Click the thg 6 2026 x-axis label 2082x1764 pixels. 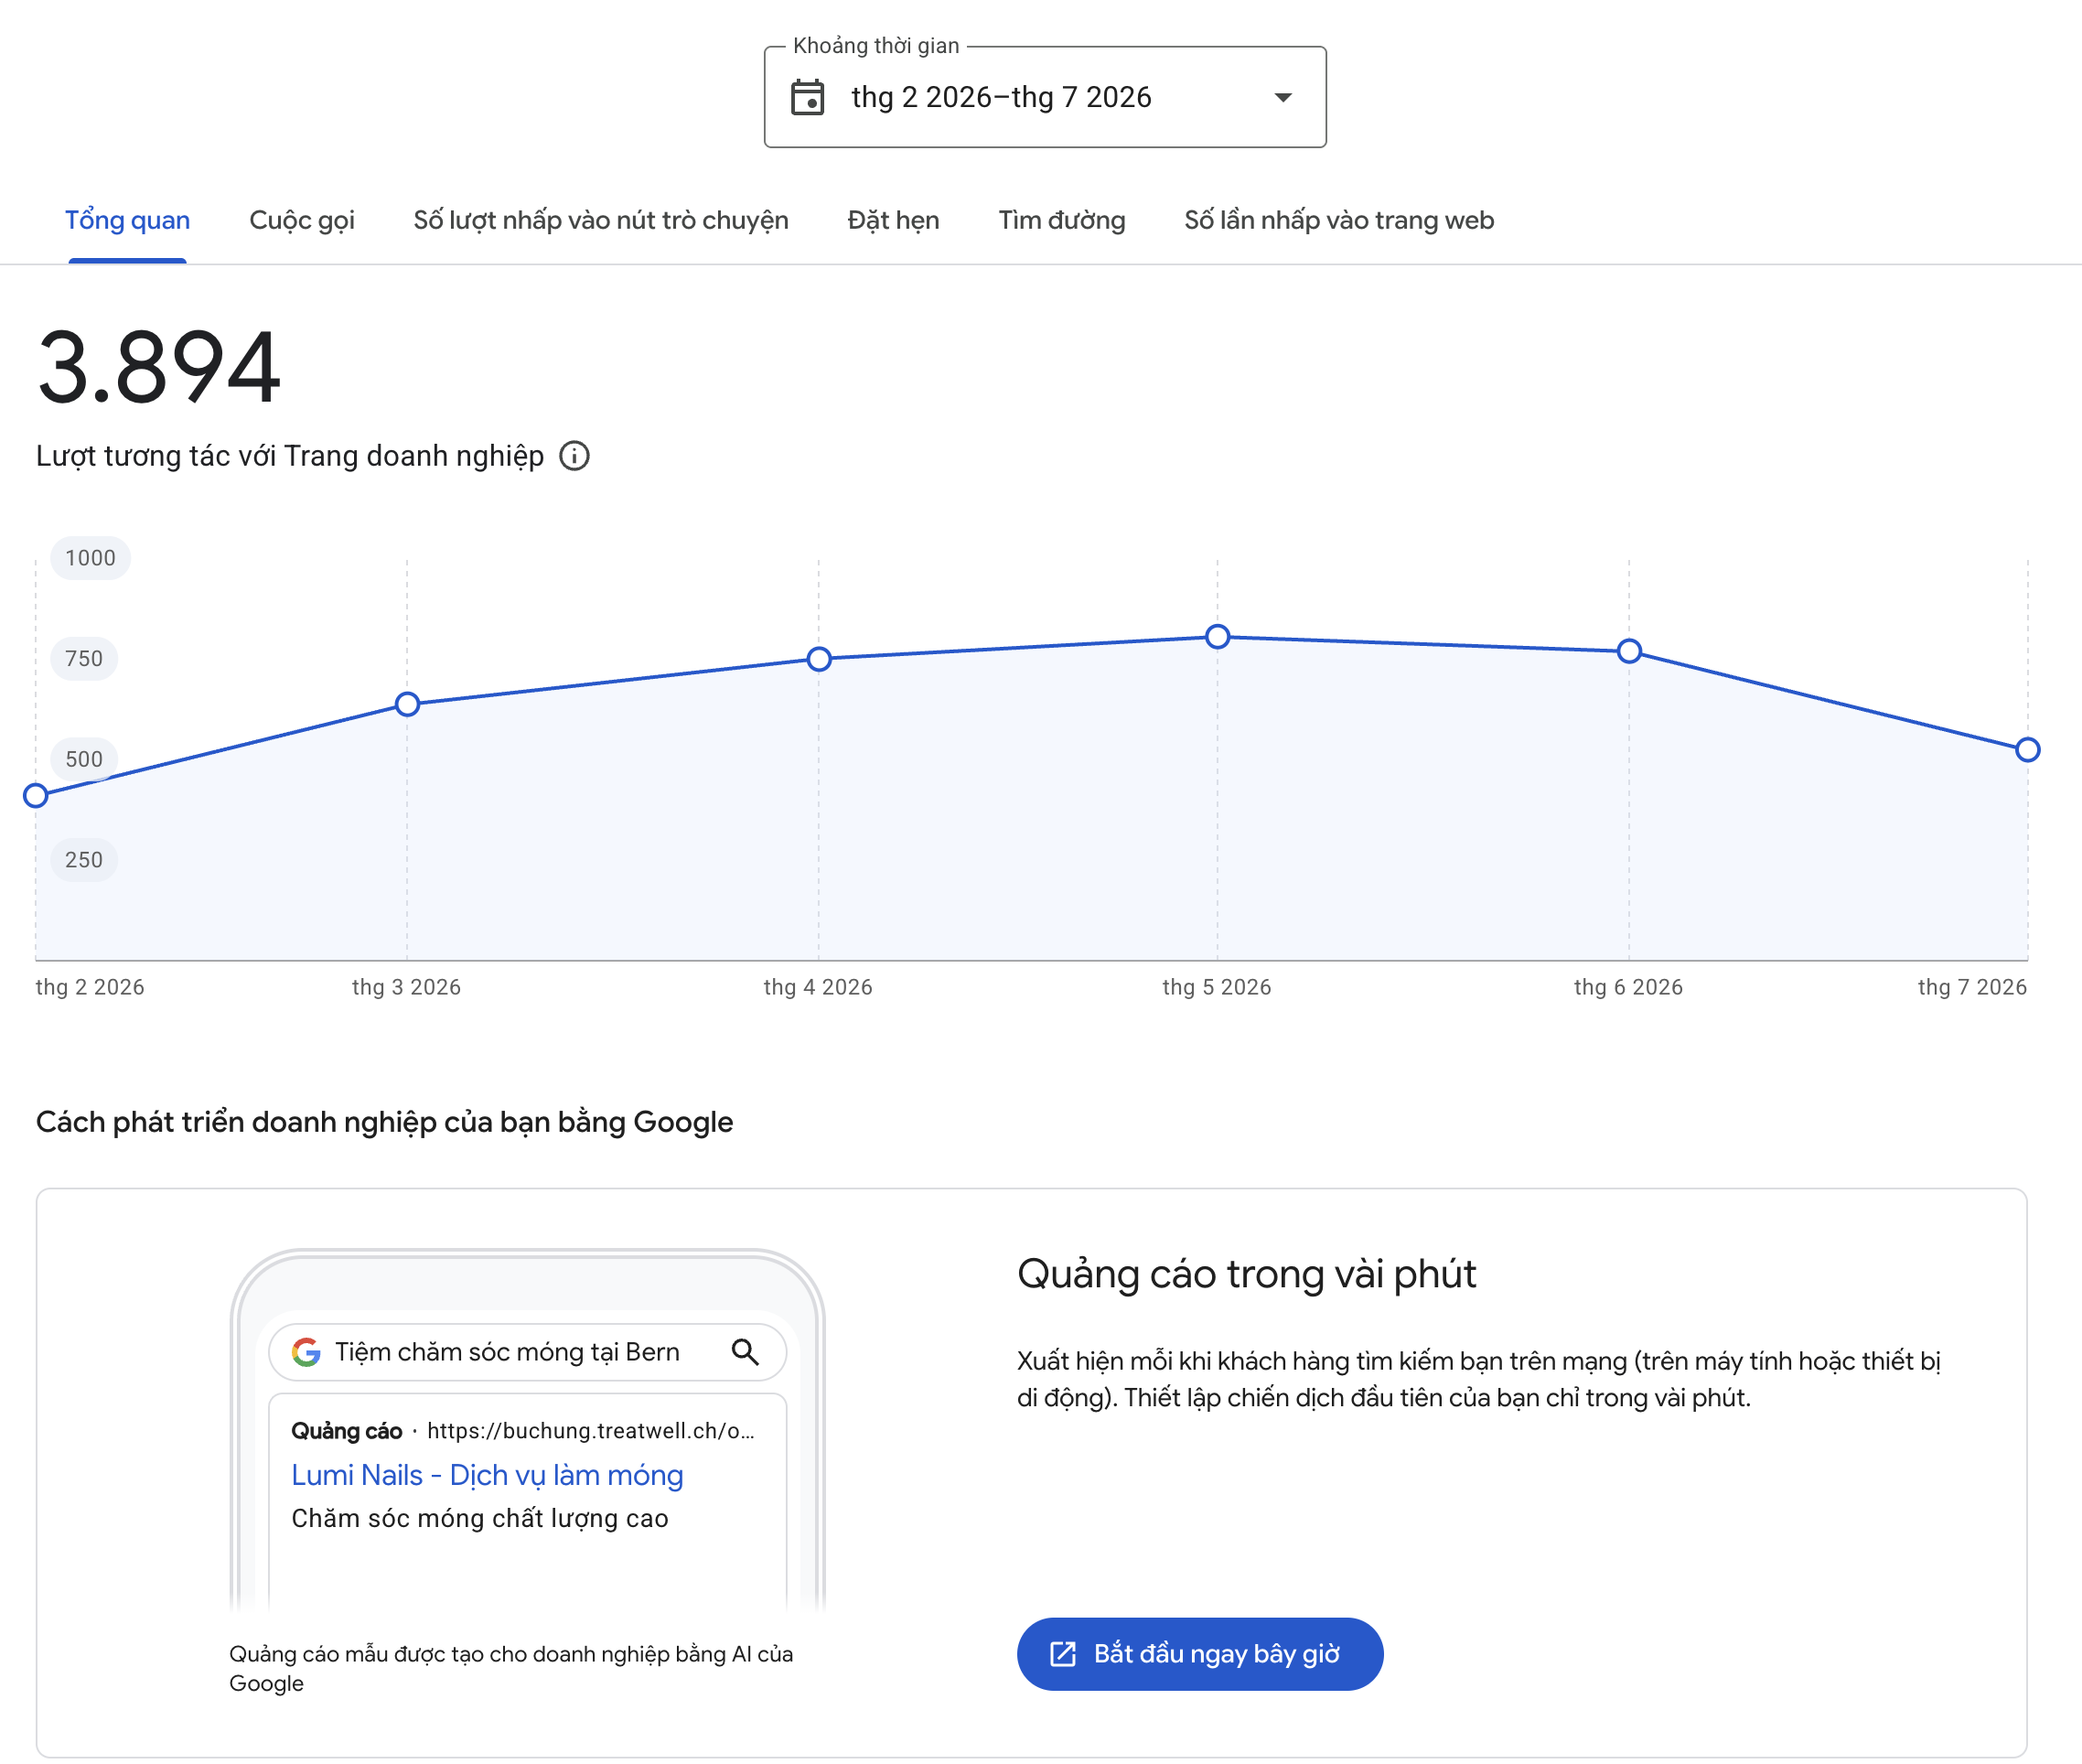[1628, 987]
